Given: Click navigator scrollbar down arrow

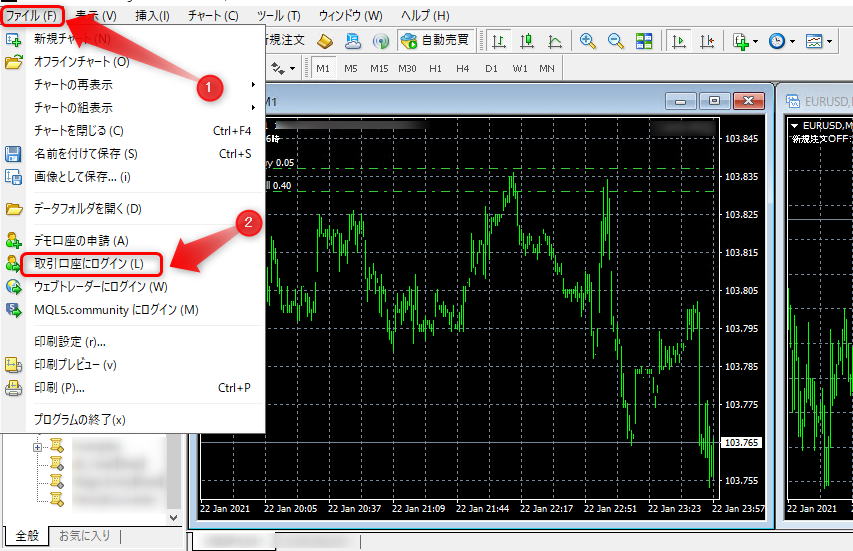Looking at the screenshot, I should click(x=173, y=517).
